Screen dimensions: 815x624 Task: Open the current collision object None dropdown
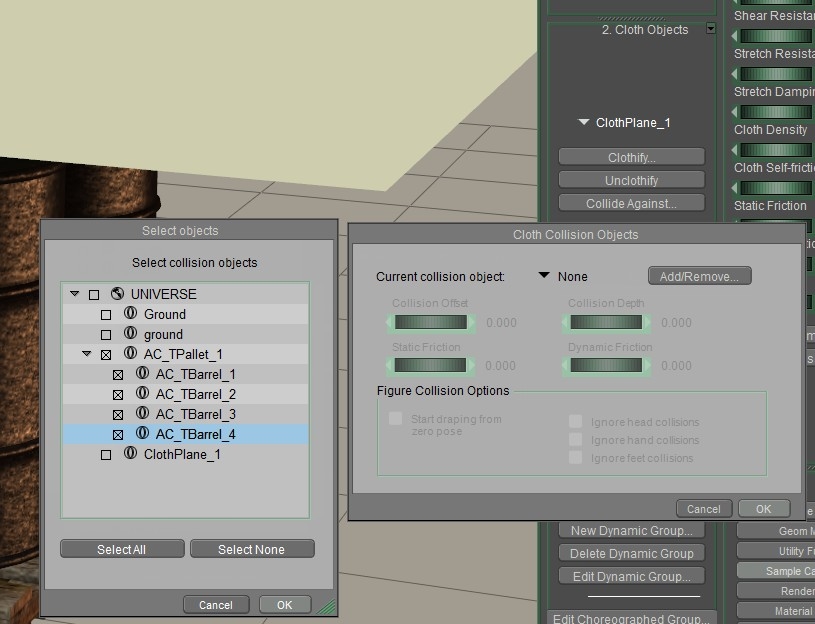[545, 276]
